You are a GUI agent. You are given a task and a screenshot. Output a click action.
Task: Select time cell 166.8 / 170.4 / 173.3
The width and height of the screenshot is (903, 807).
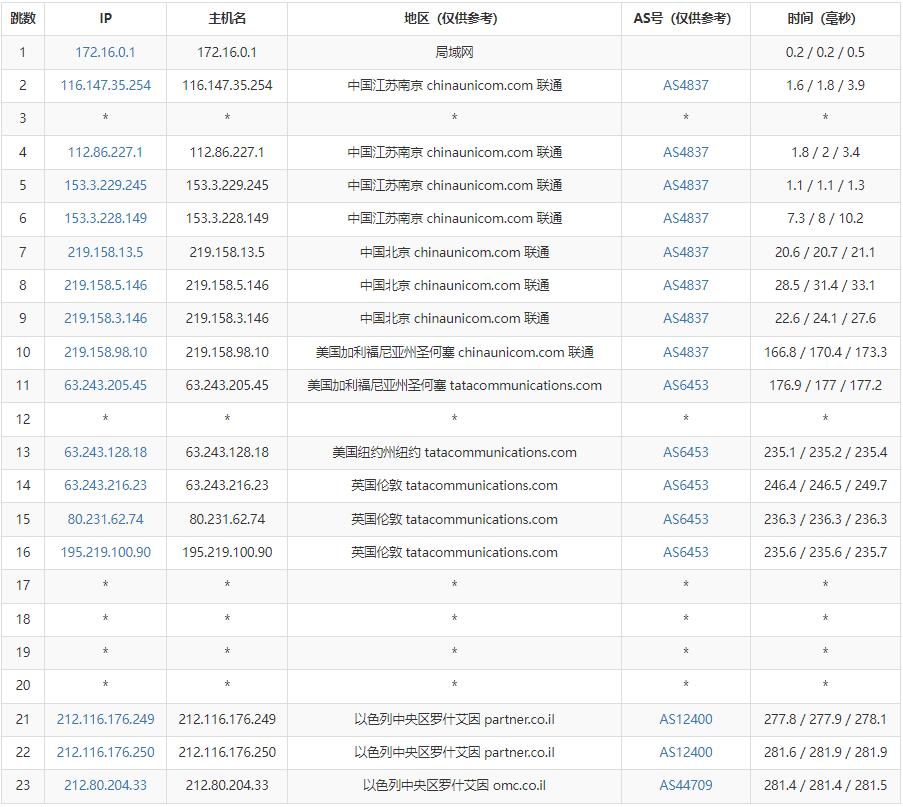point(825,352)
